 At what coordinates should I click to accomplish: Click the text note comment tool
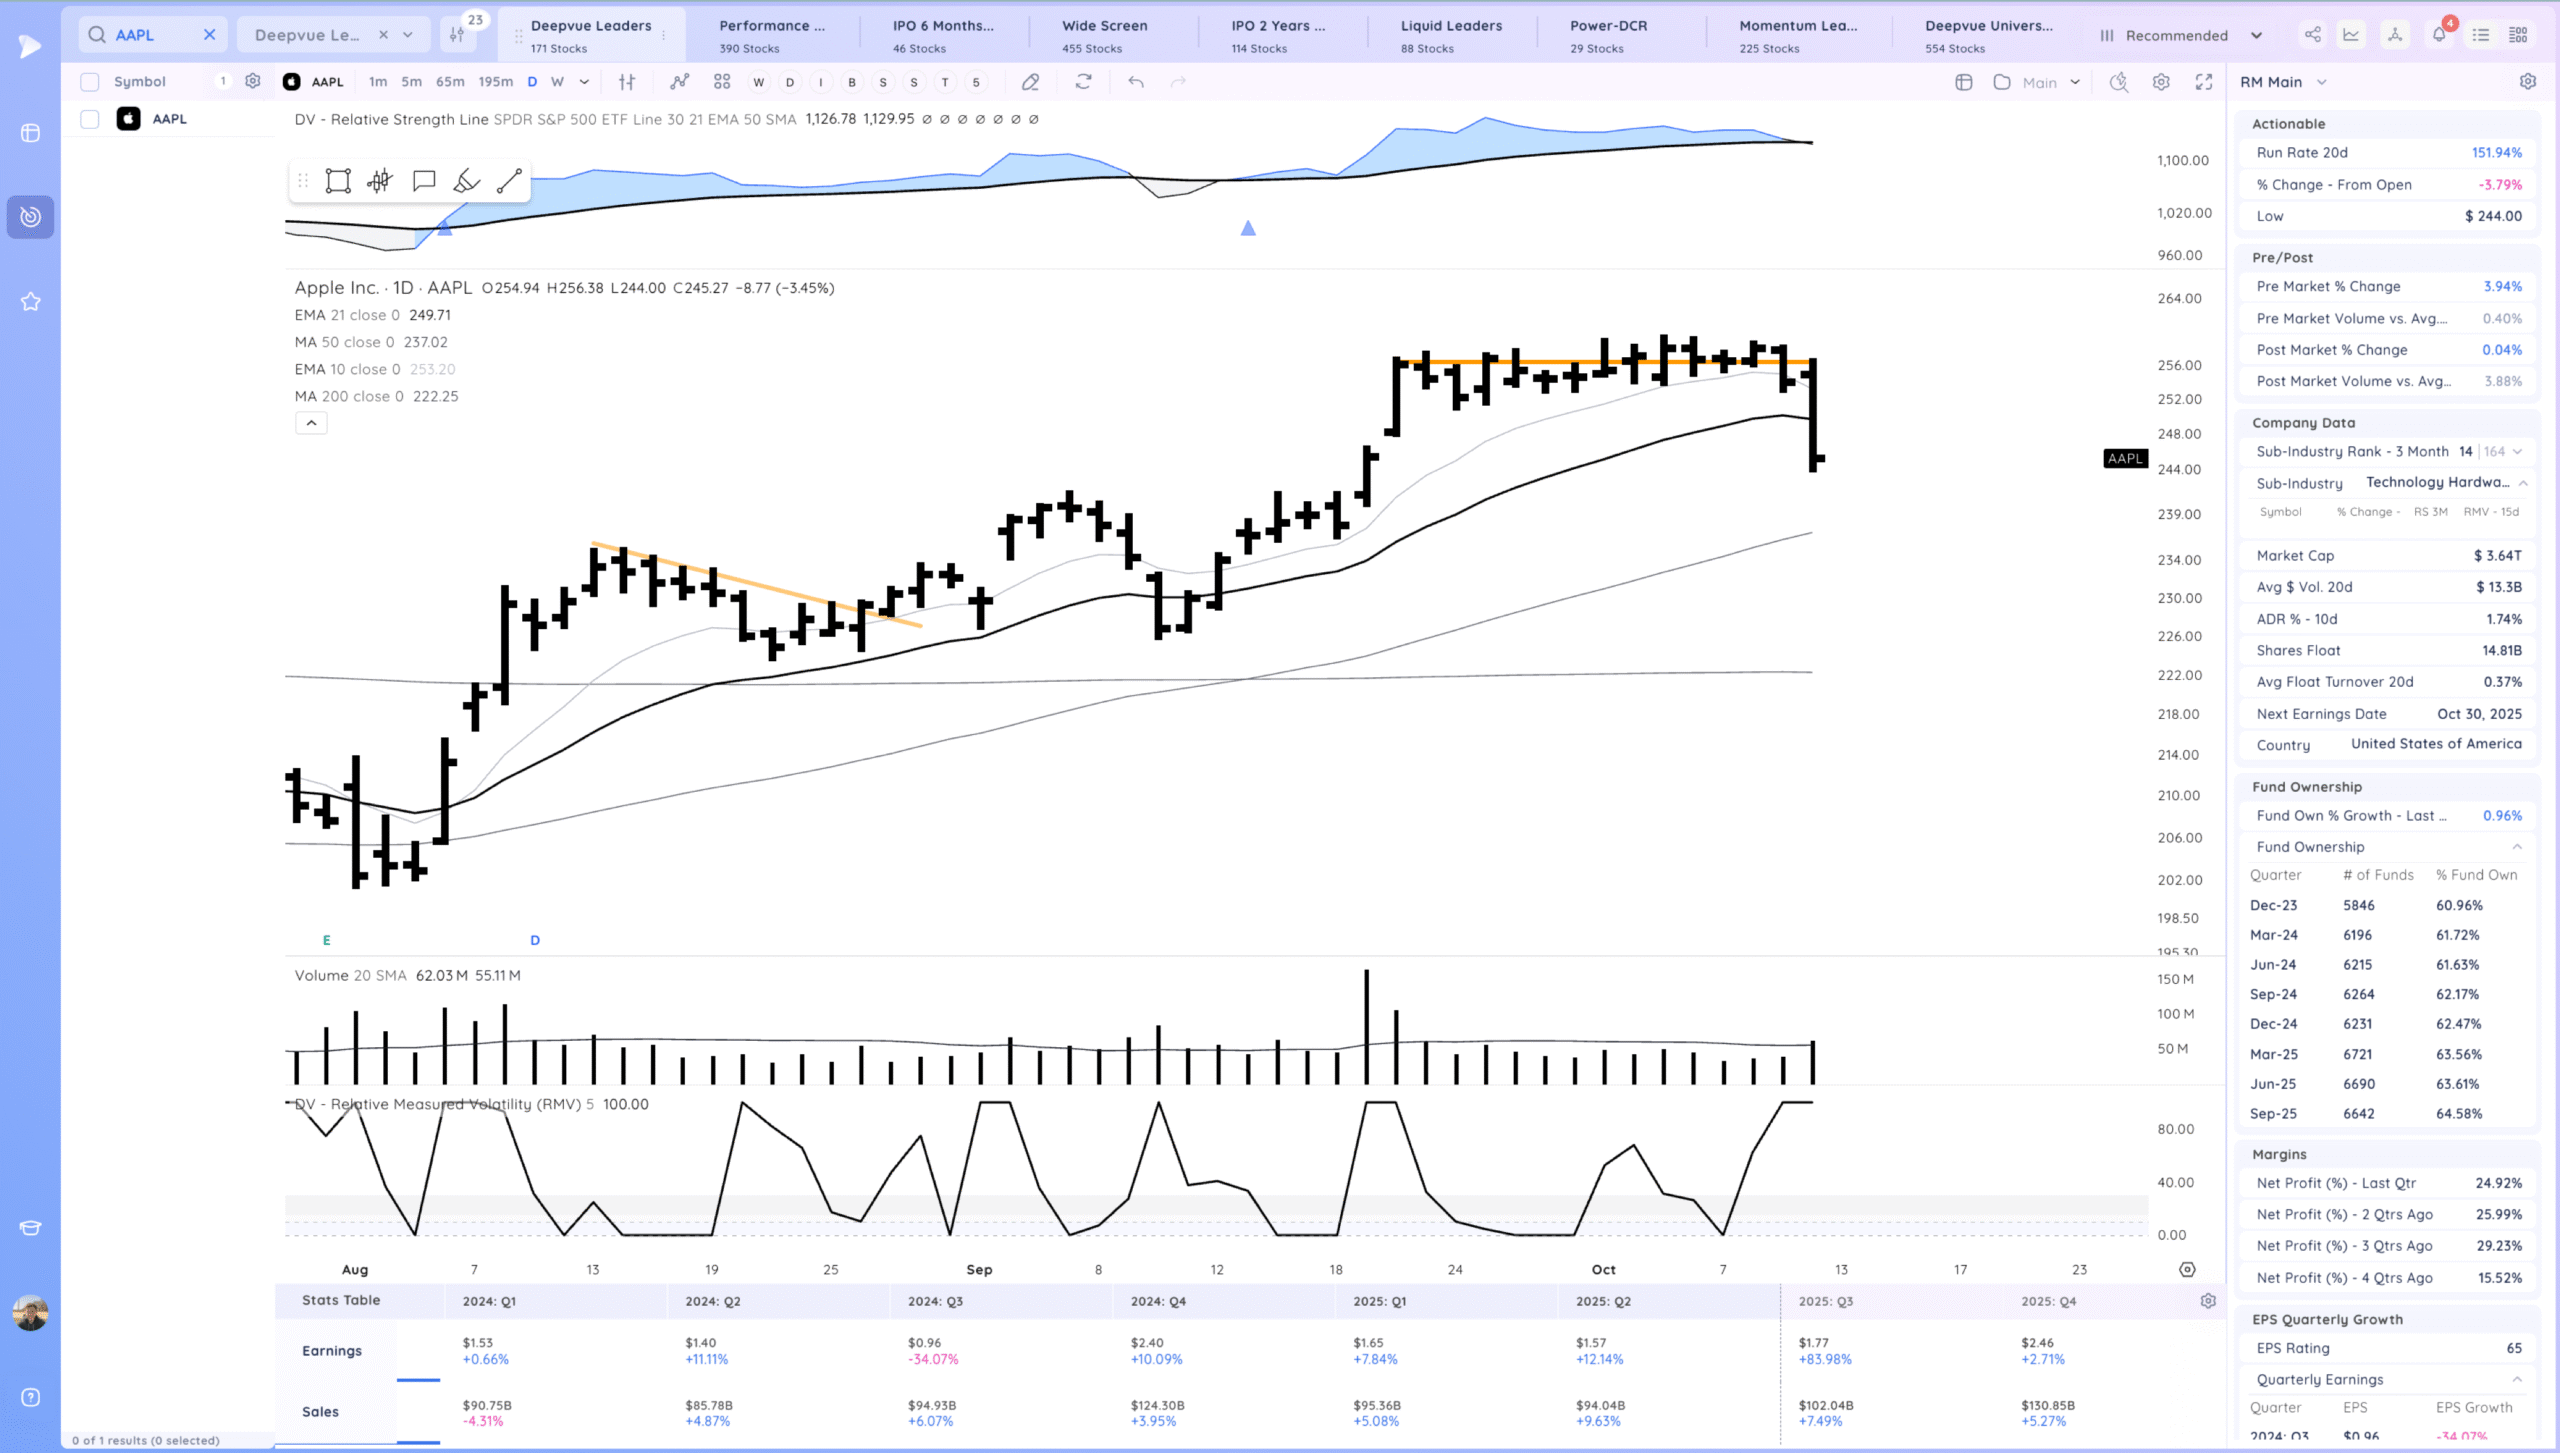[x=423, y=181]
